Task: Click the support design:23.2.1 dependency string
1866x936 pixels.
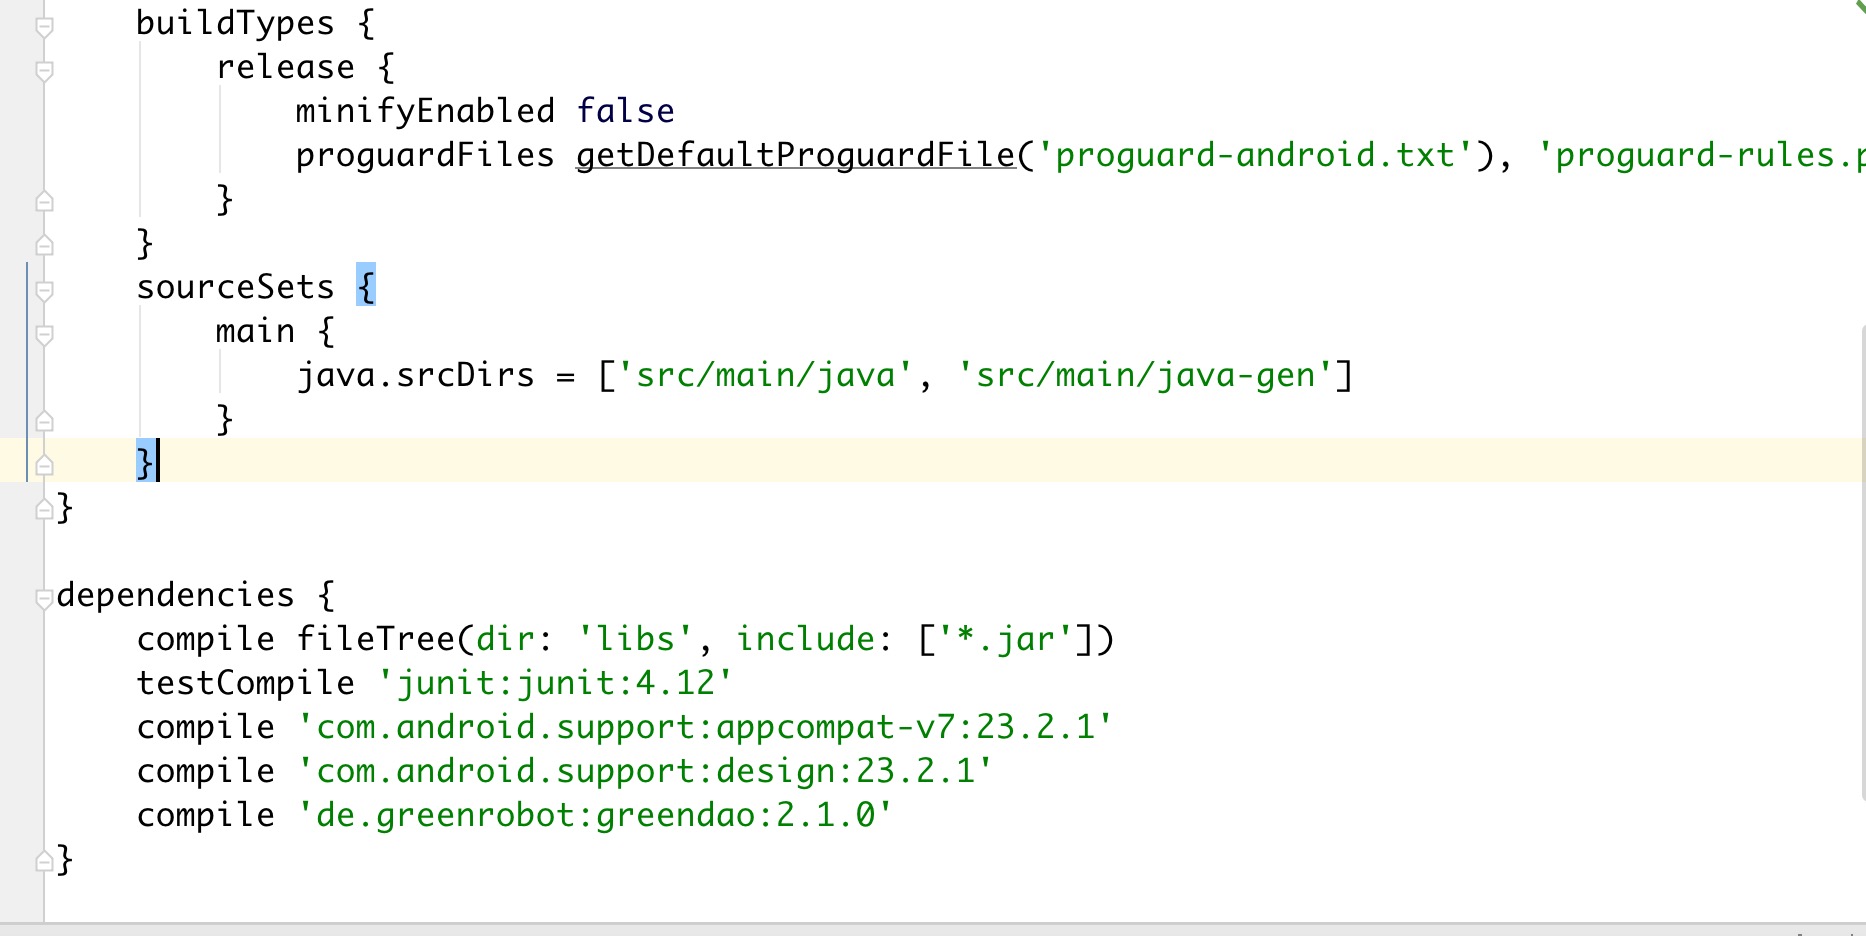Action: pyautogui.click(x=645, y=771)
